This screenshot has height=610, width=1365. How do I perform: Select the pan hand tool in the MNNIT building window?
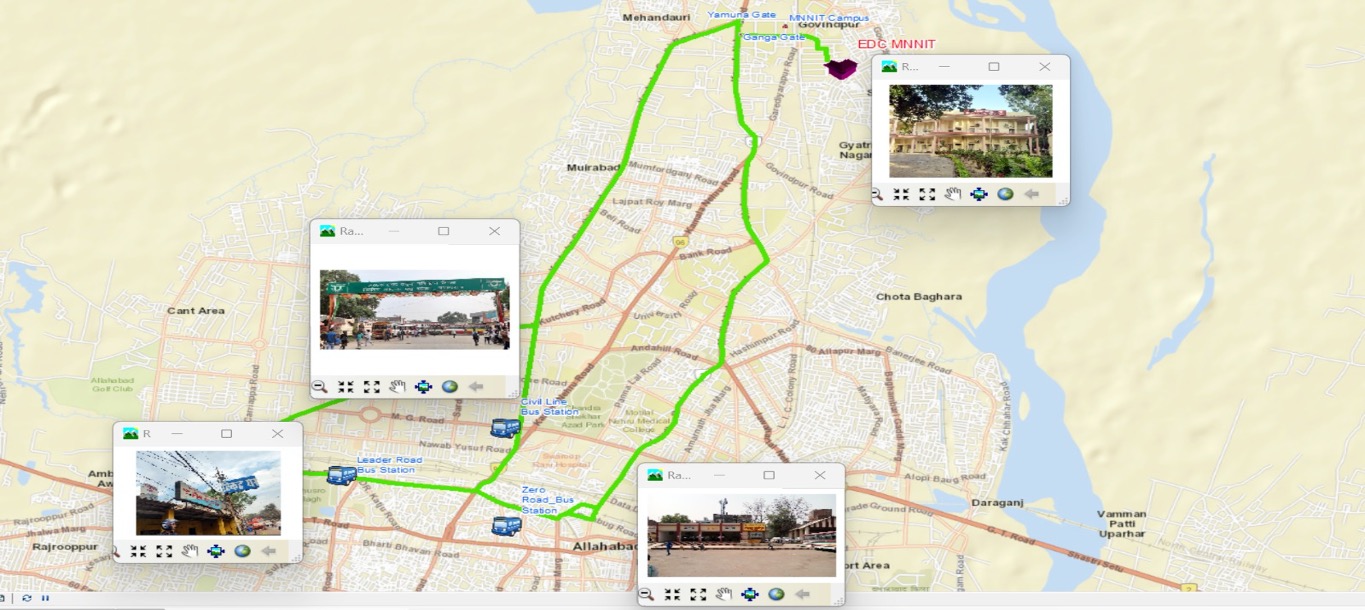[x=953, y=194]
